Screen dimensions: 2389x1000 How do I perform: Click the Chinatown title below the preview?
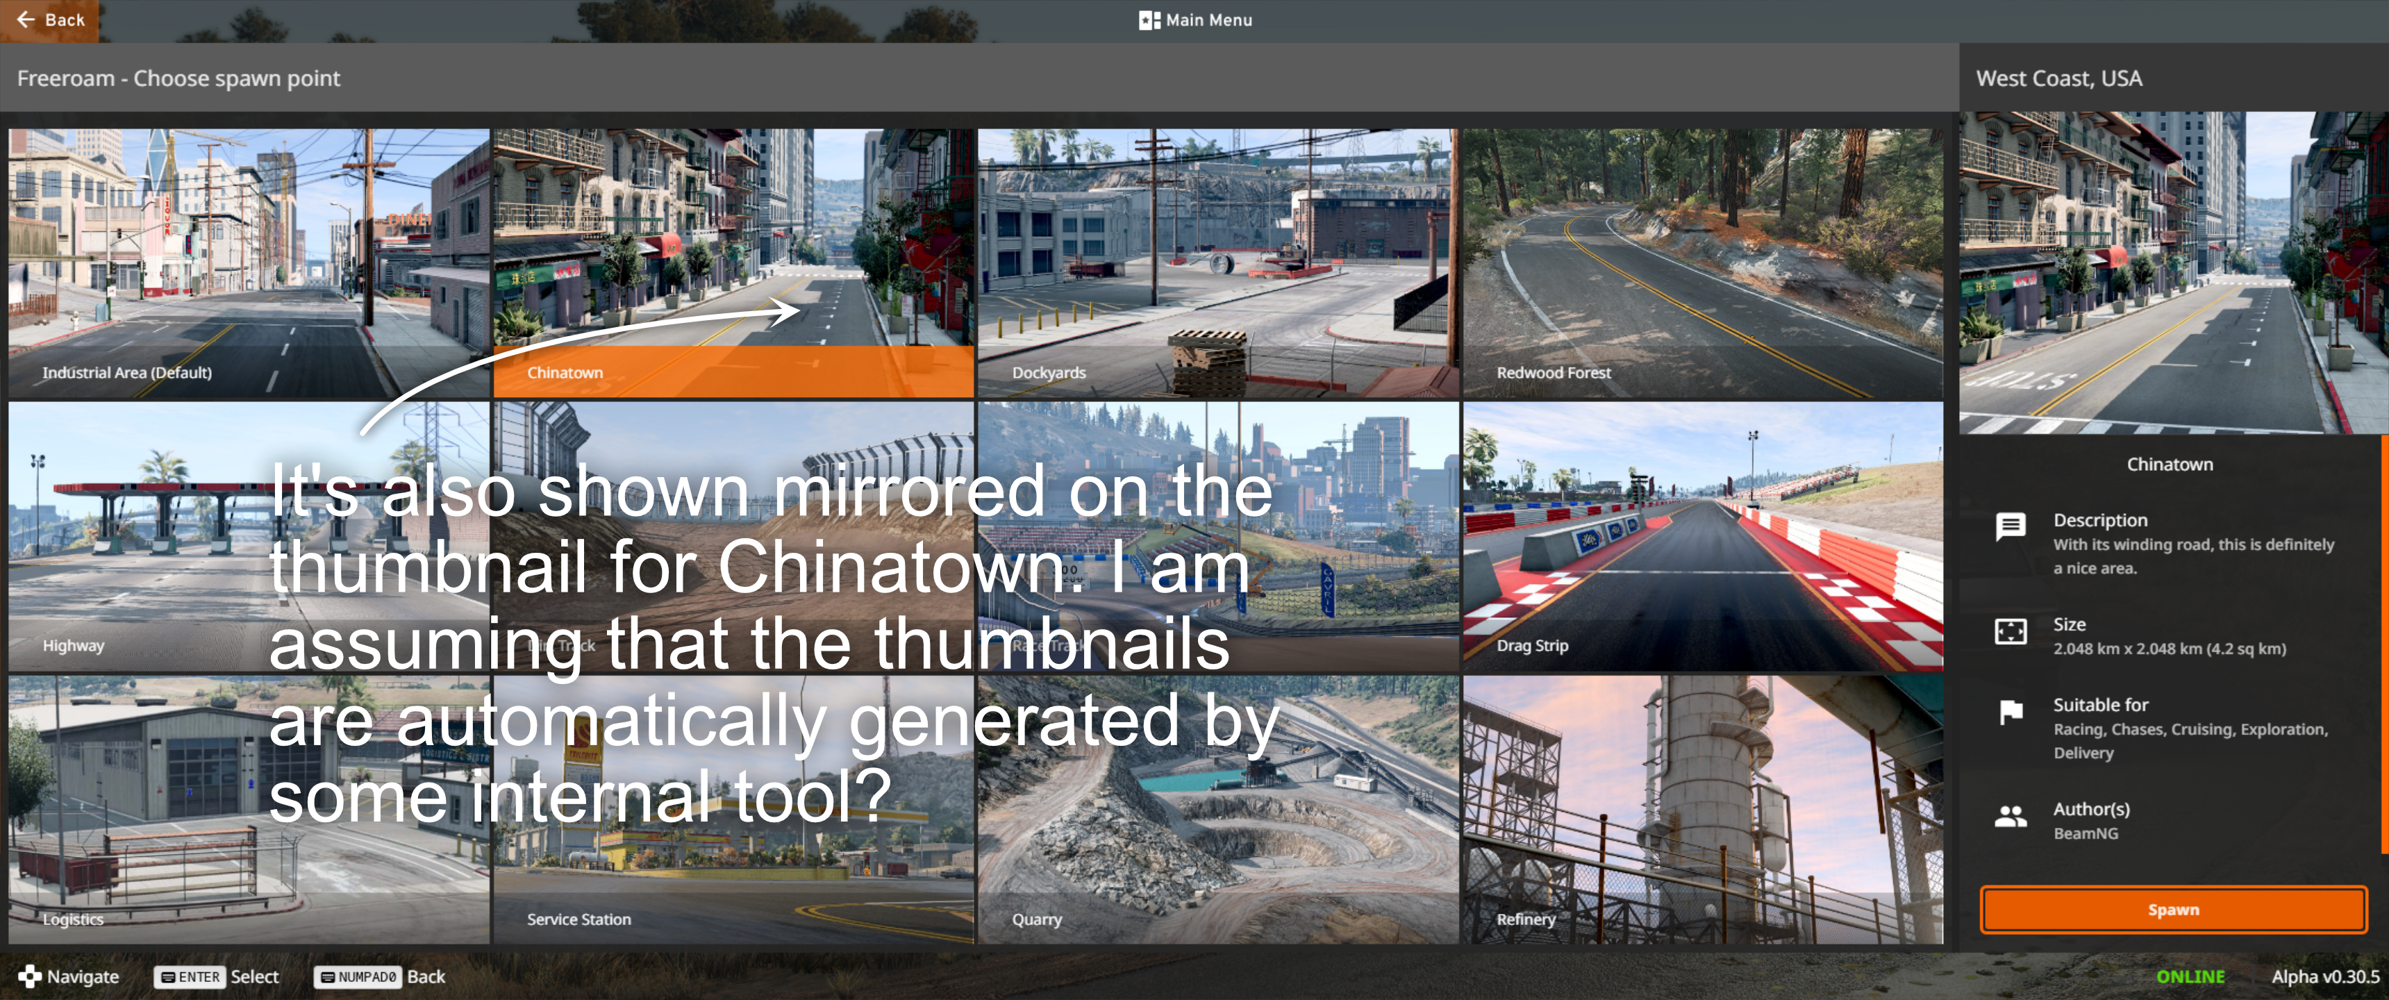click(2169, 464)
